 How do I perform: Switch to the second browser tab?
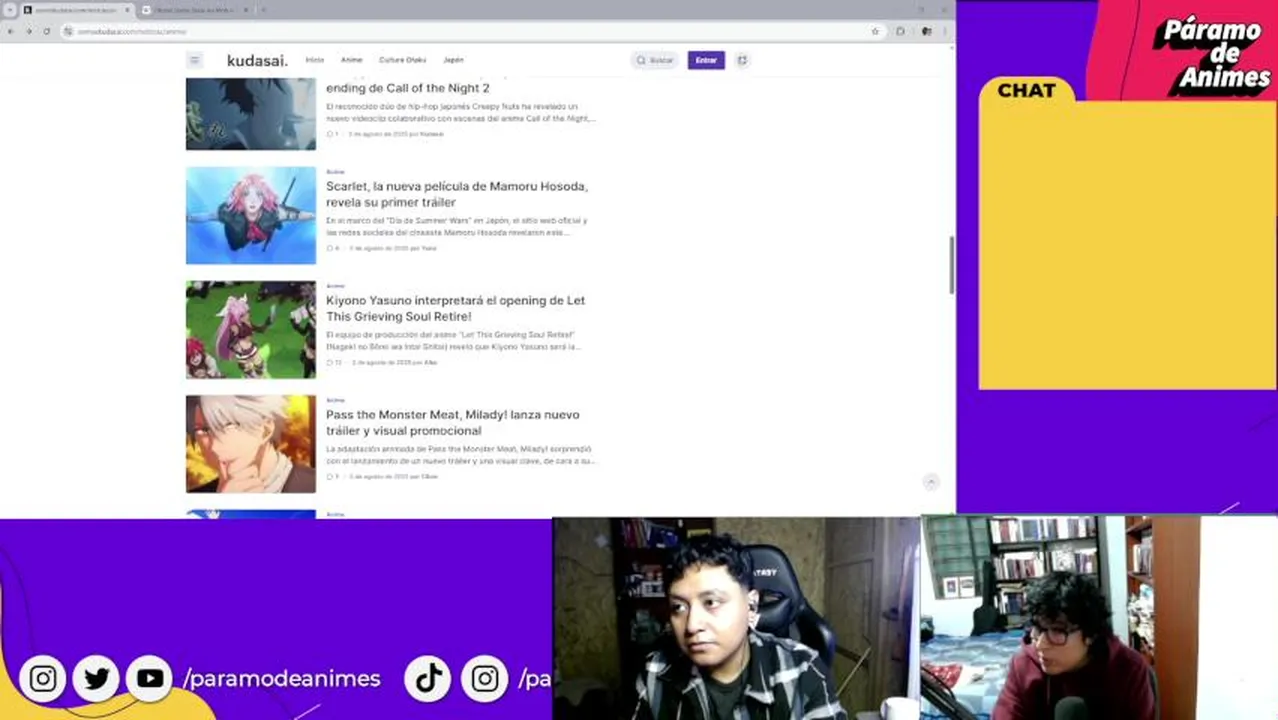(192, 10)
